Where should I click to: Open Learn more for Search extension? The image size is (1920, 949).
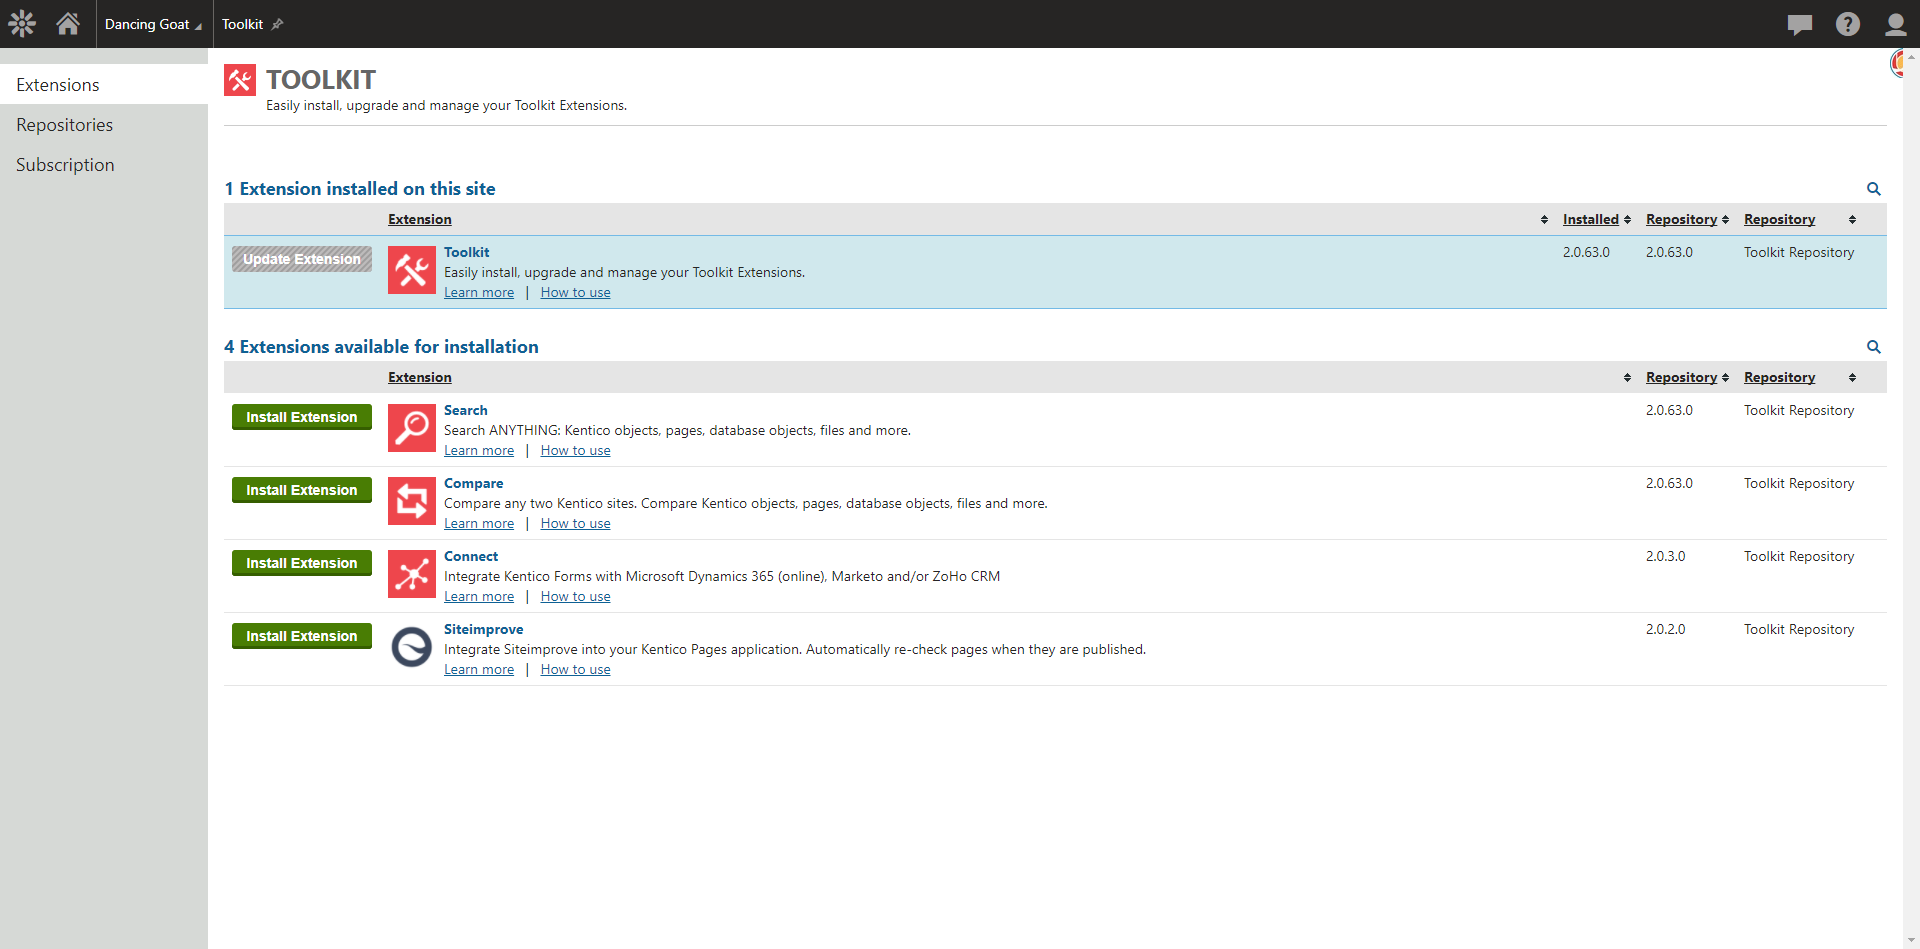[479, 451]
